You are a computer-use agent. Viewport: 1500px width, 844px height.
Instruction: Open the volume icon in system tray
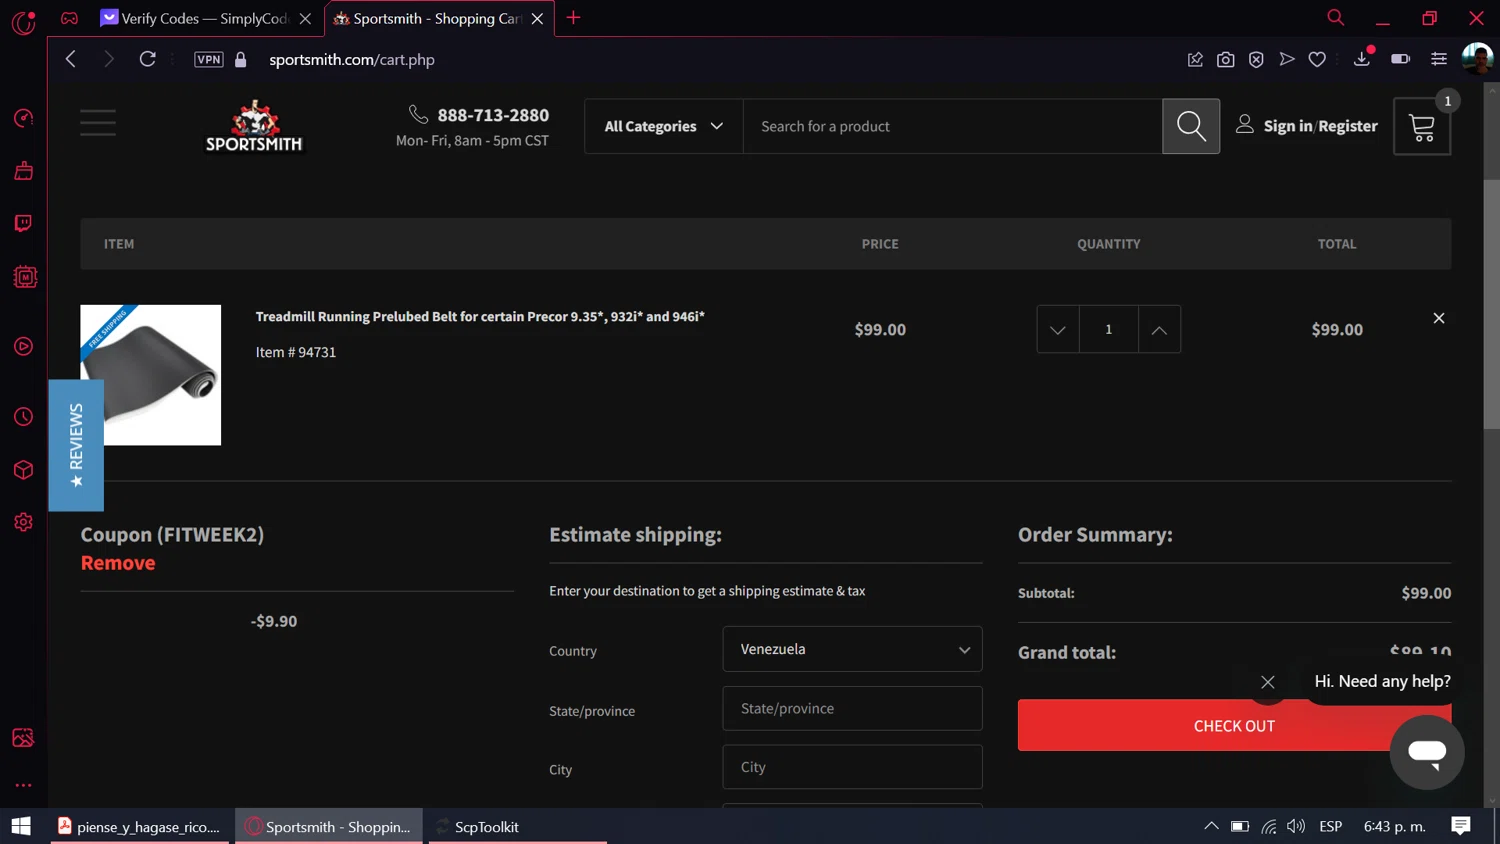[x=1296, y=826]
